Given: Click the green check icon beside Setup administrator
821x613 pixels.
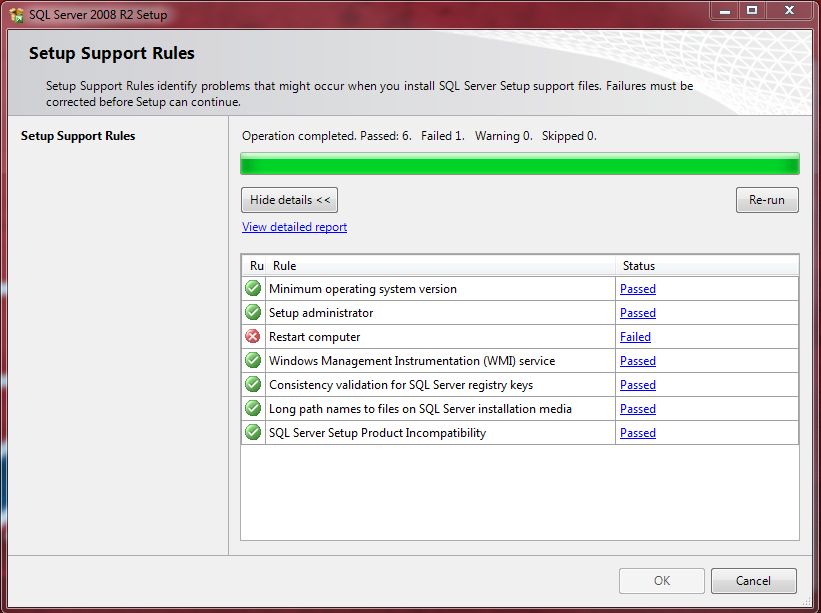Looking at the screenshot, I should tap(253, 313).
